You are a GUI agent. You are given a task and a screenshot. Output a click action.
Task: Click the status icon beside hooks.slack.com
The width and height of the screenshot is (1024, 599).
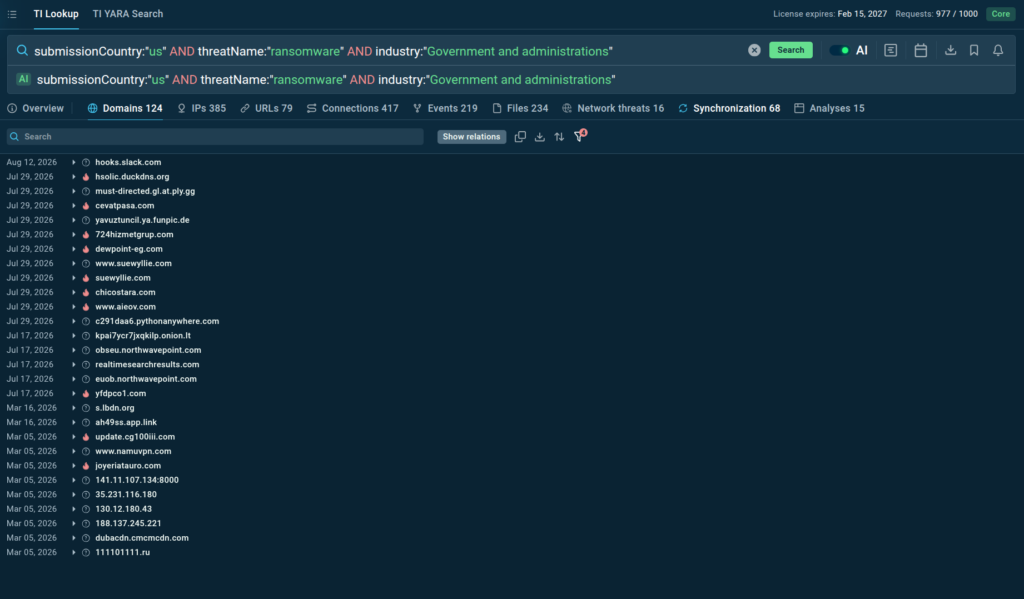point(86,162)
